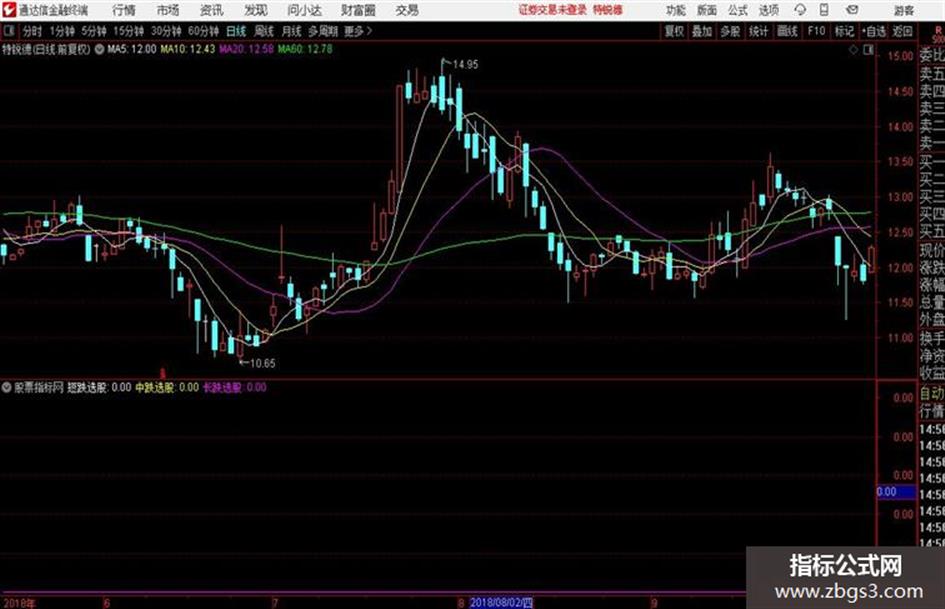945x609 pixels.
Task: Switch to 30分钟 period
Action: pos(166,31)
